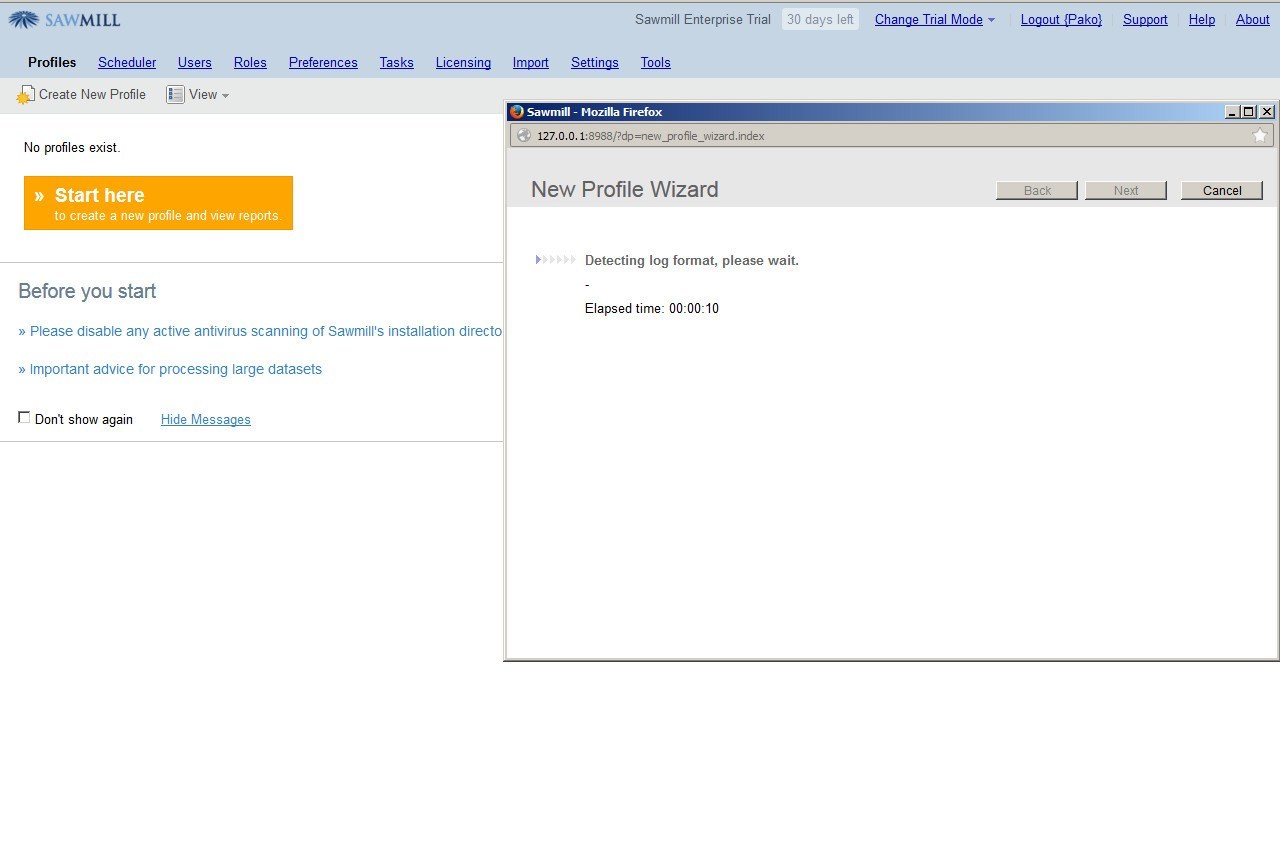Open the About link

1253,19
